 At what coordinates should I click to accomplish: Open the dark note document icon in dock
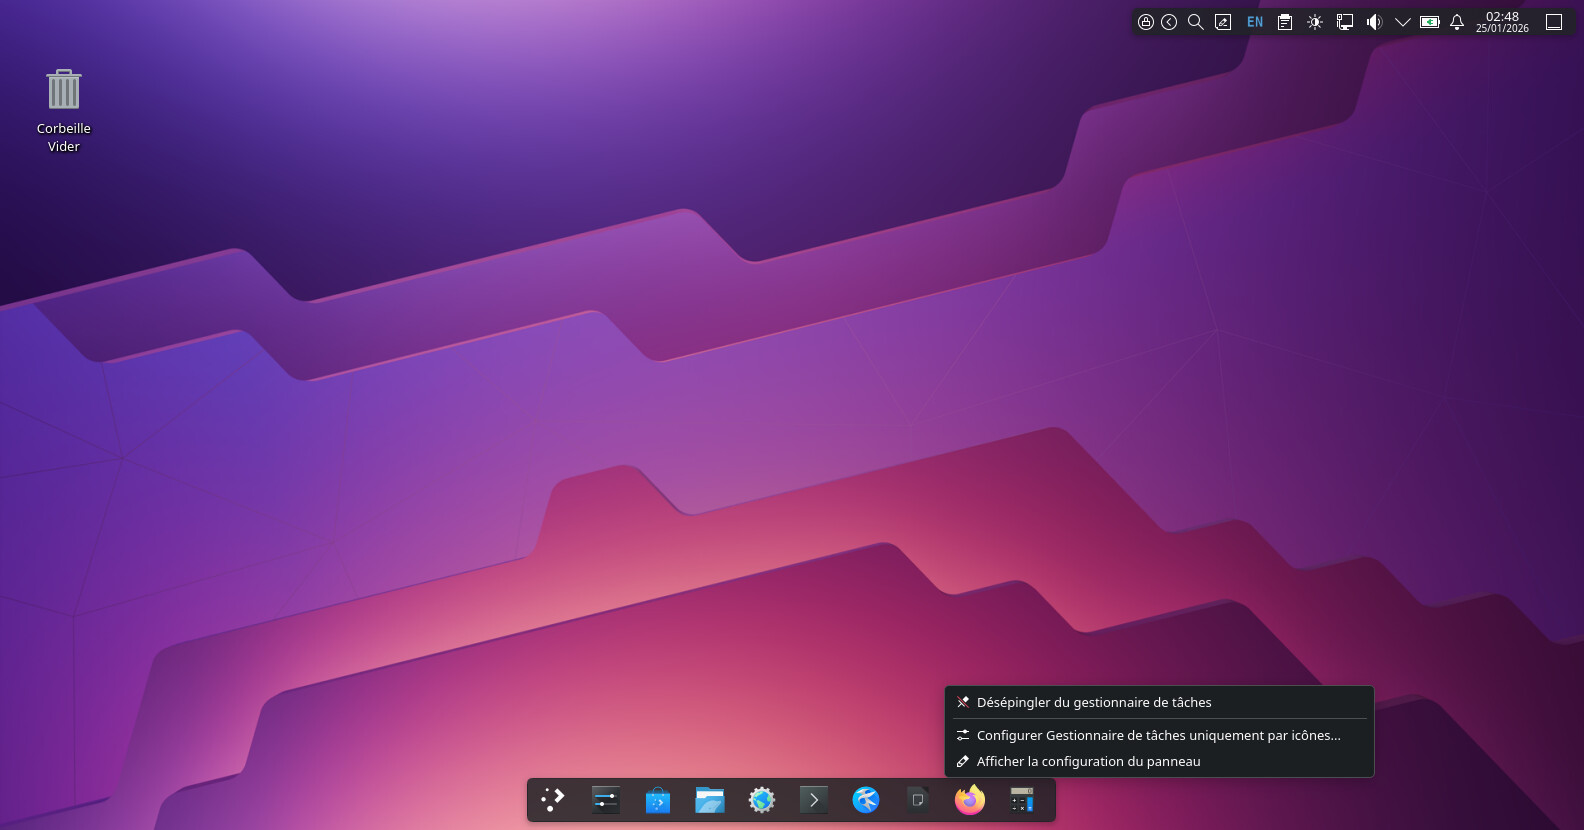(x=918, y=800)
